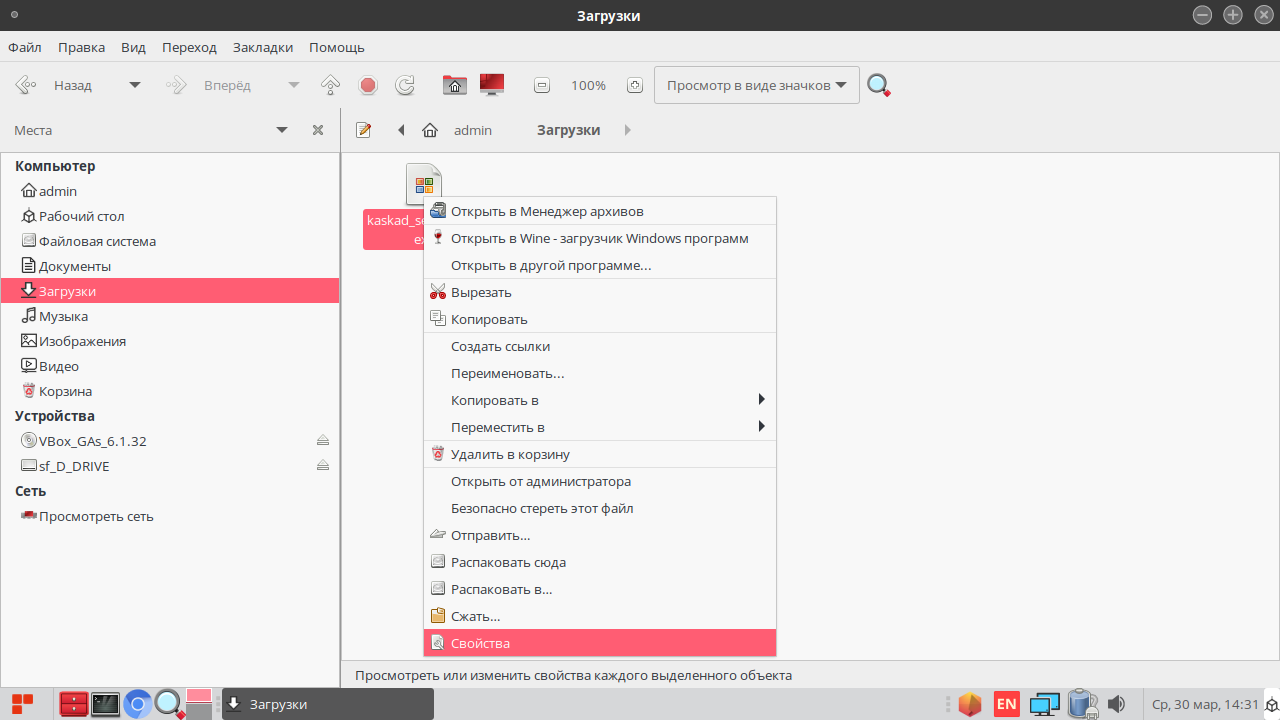The image size is (1280, 720).
Task: Click the Computer toolbar icon
Action: 491,86
